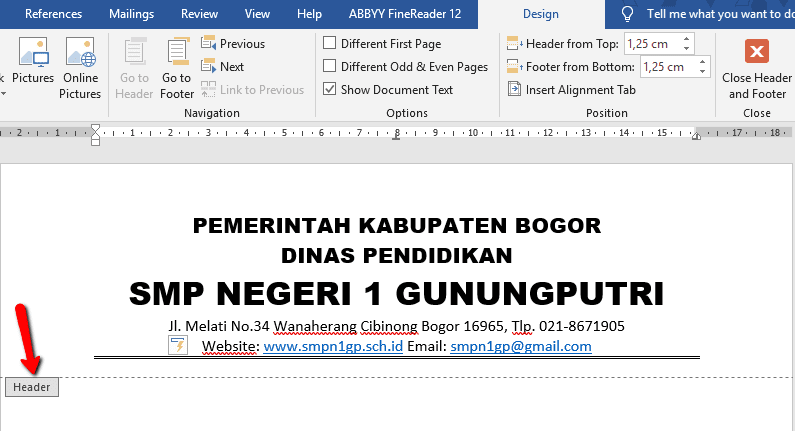The image size is (795, 431).
Task: Increase Footer from Bottom value
Action: (x=702, y=62)
